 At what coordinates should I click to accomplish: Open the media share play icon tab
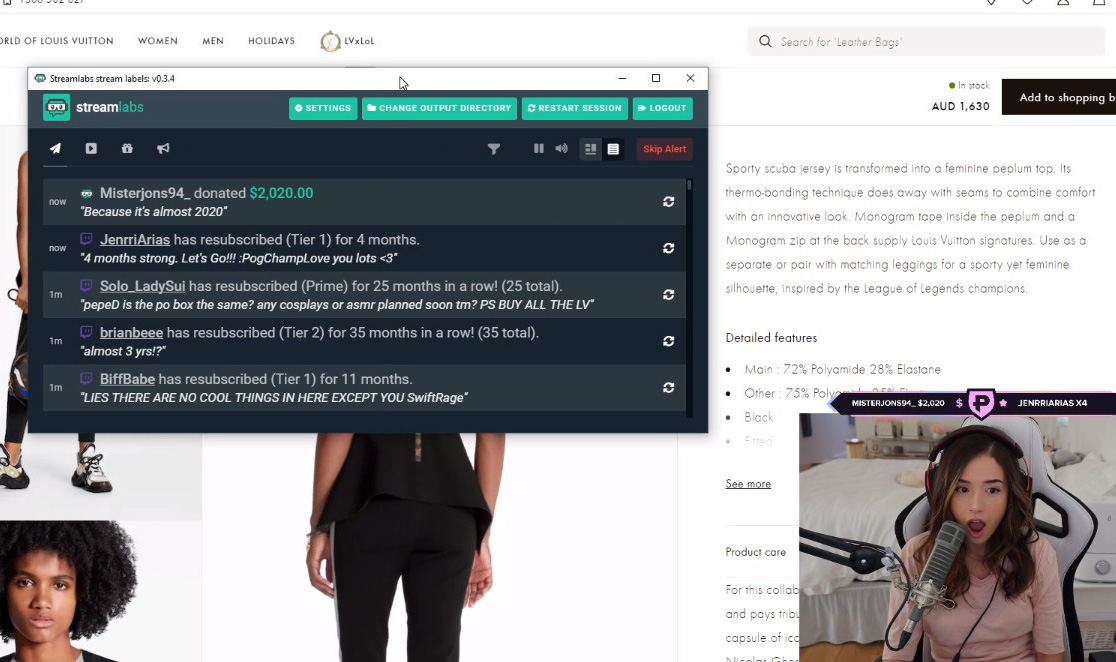coord(91,149)
